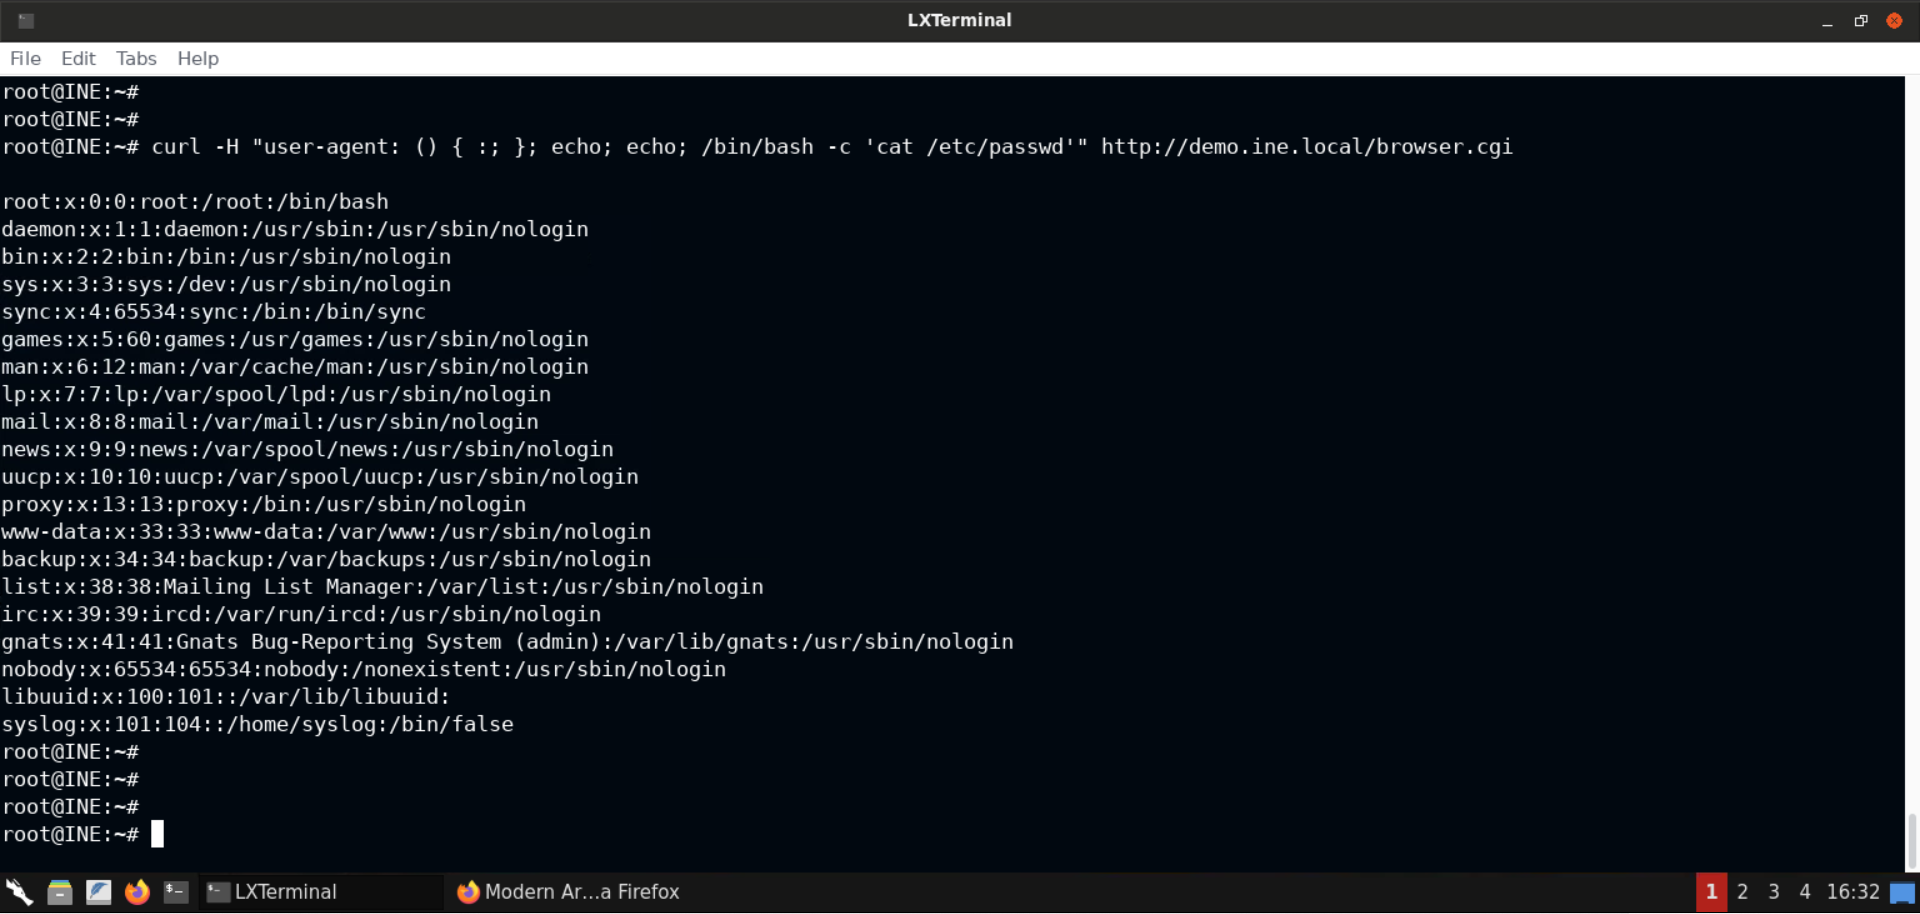The height and width of the screenshot is (914, 1920).
Task: Minimize the LXTerminal window
Action: pyautogui.click(x=1827, y=21)
